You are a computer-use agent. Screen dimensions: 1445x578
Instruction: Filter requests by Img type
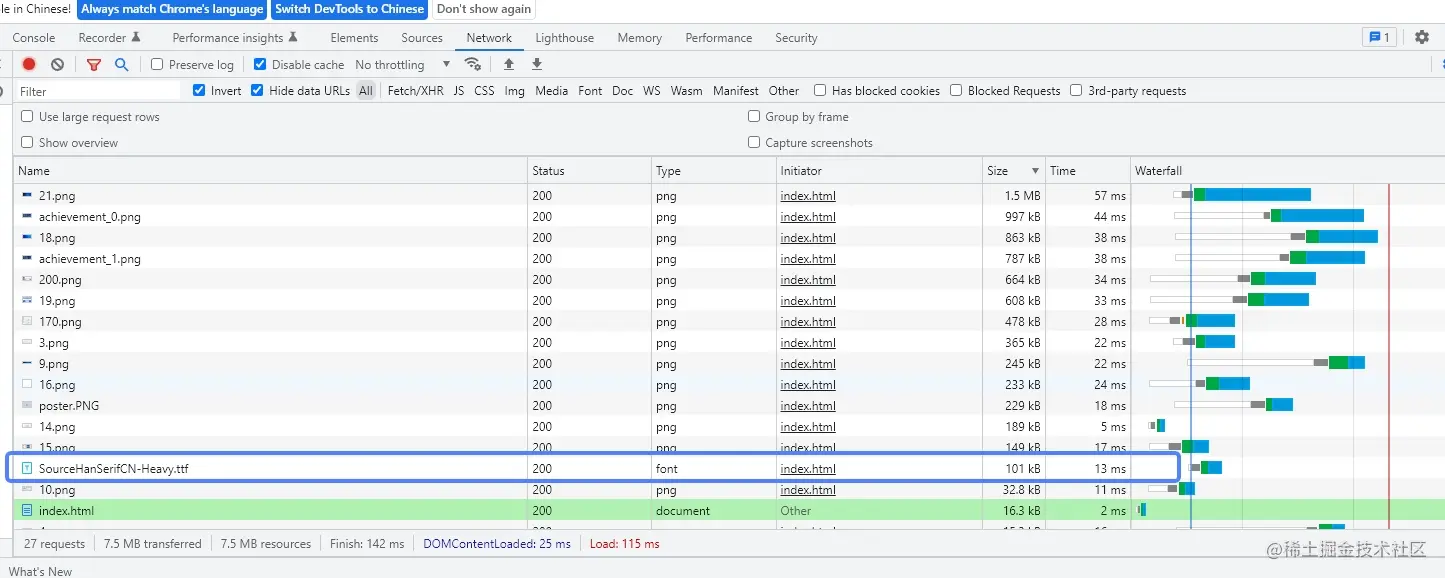click(x=514, y=90)
